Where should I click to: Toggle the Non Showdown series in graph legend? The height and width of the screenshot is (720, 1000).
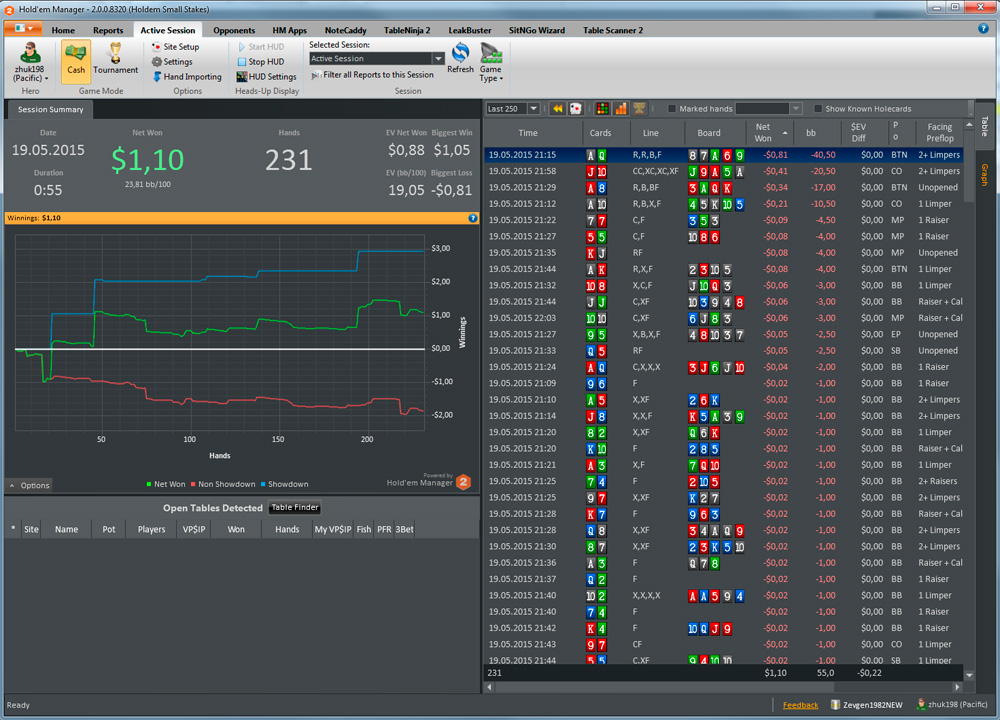(223, 484)
